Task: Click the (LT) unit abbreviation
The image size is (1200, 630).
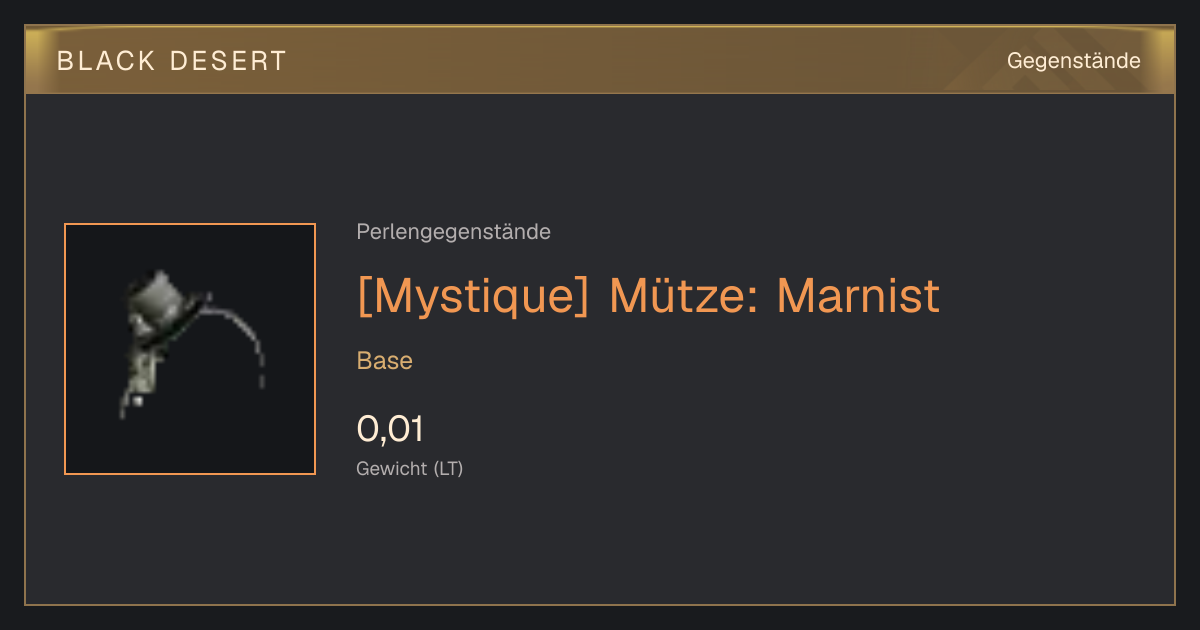Action: point(448,469)
